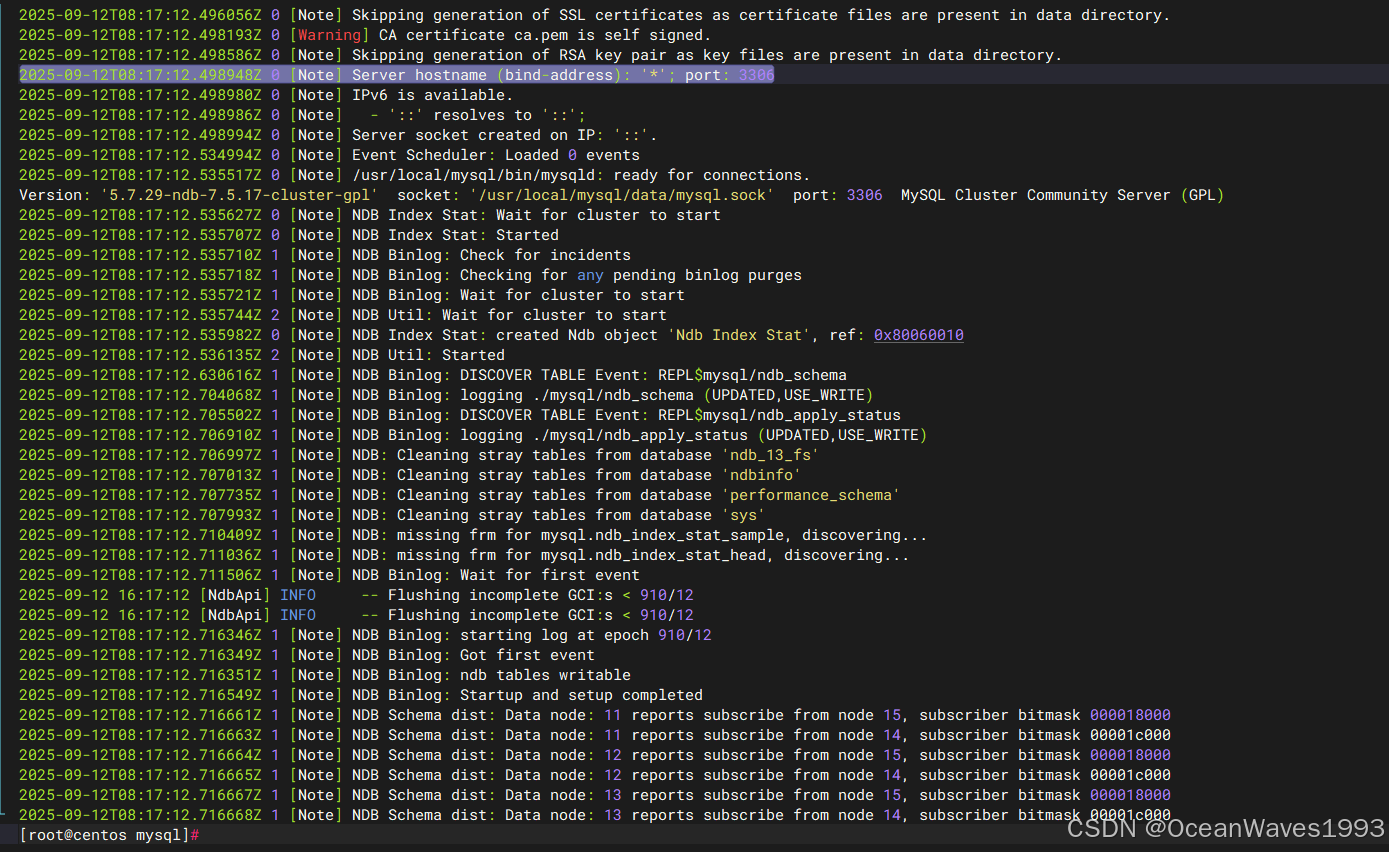The height and width of the screenshot is (852, 1389).
Task: Click 'logging ./mysql/ndb_apply_status' line
Action: (473, 435)
